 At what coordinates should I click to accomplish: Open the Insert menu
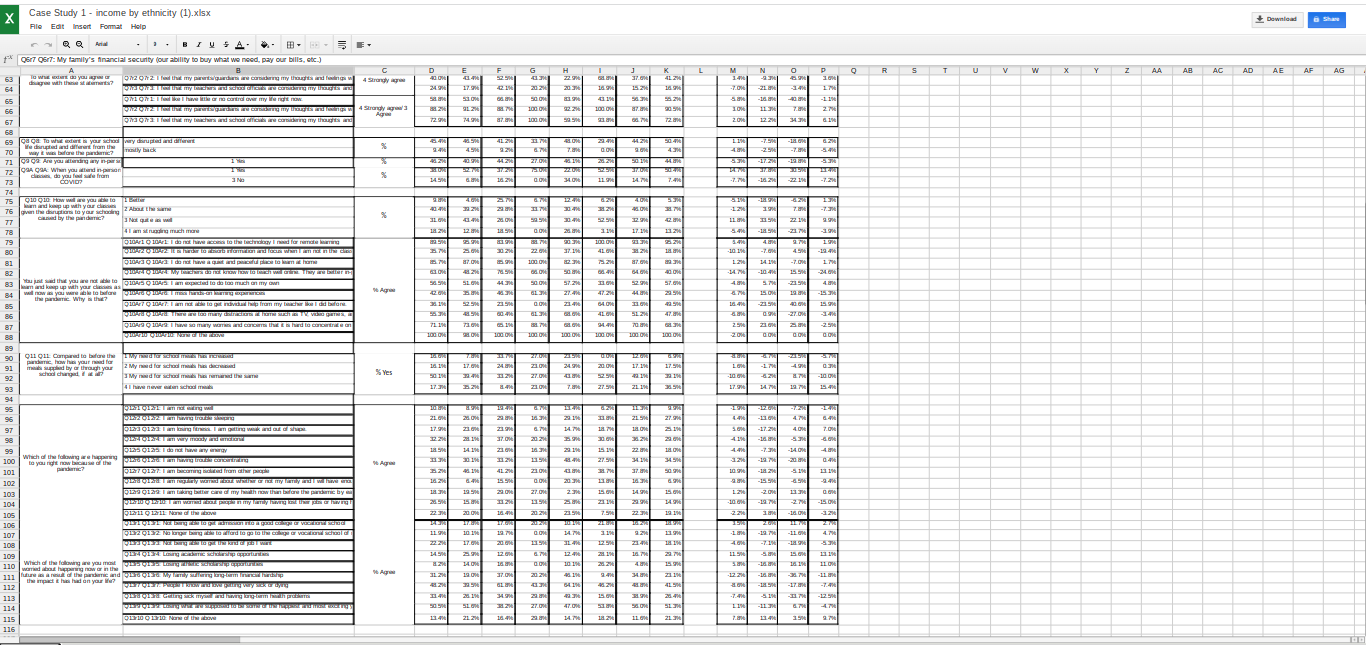pyautogui.click(x=81, y=26)
